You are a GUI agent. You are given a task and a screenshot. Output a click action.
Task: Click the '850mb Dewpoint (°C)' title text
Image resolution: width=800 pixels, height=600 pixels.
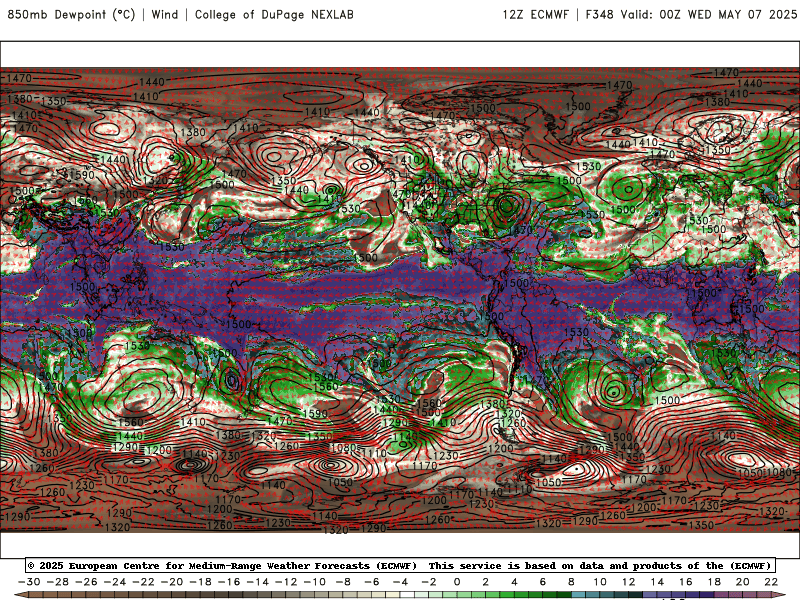point(71,14)
